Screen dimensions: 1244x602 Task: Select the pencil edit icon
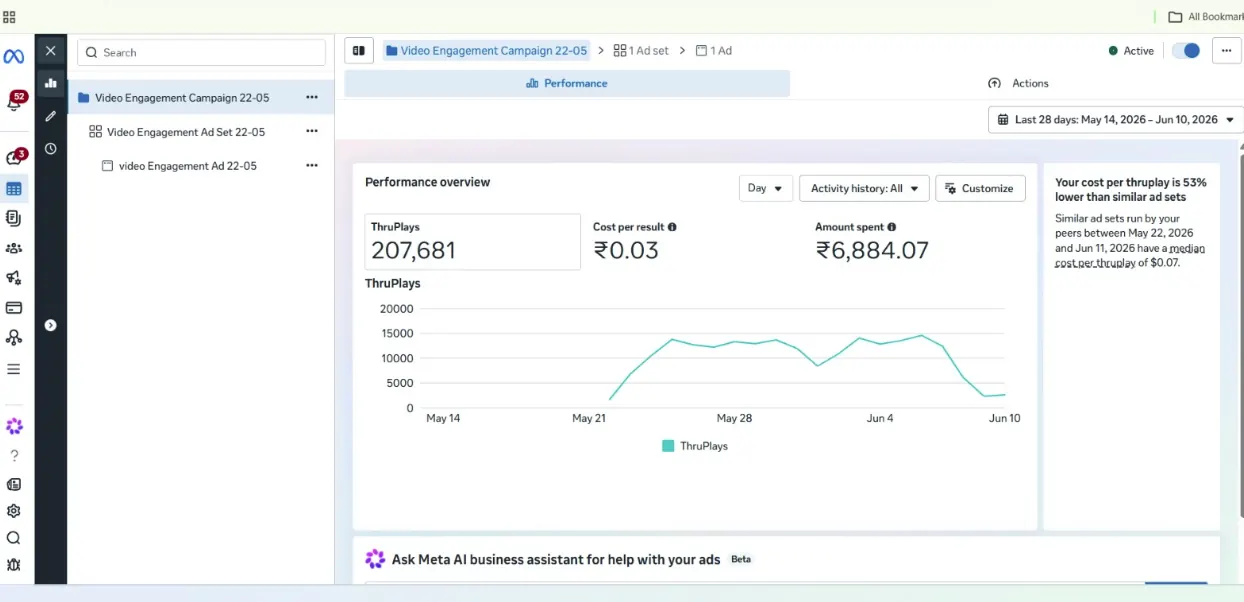pos(51,116)
